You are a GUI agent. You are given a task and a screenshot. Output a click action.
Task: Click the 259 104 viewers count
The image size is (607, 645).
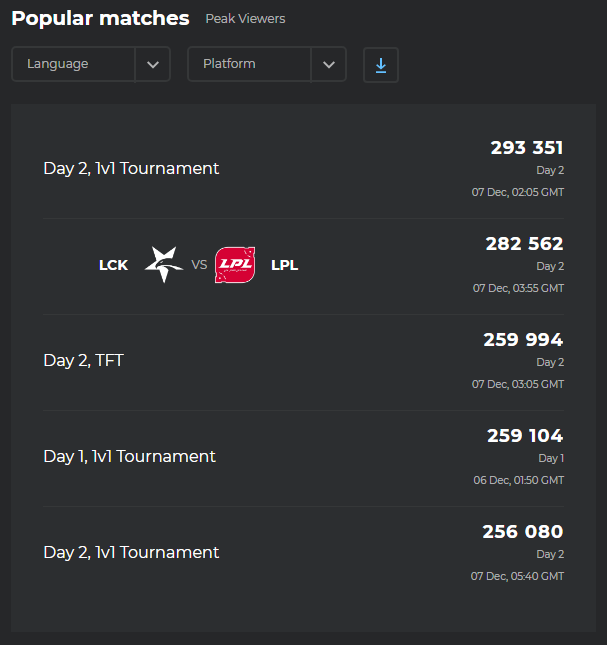(x=525, y=436)
